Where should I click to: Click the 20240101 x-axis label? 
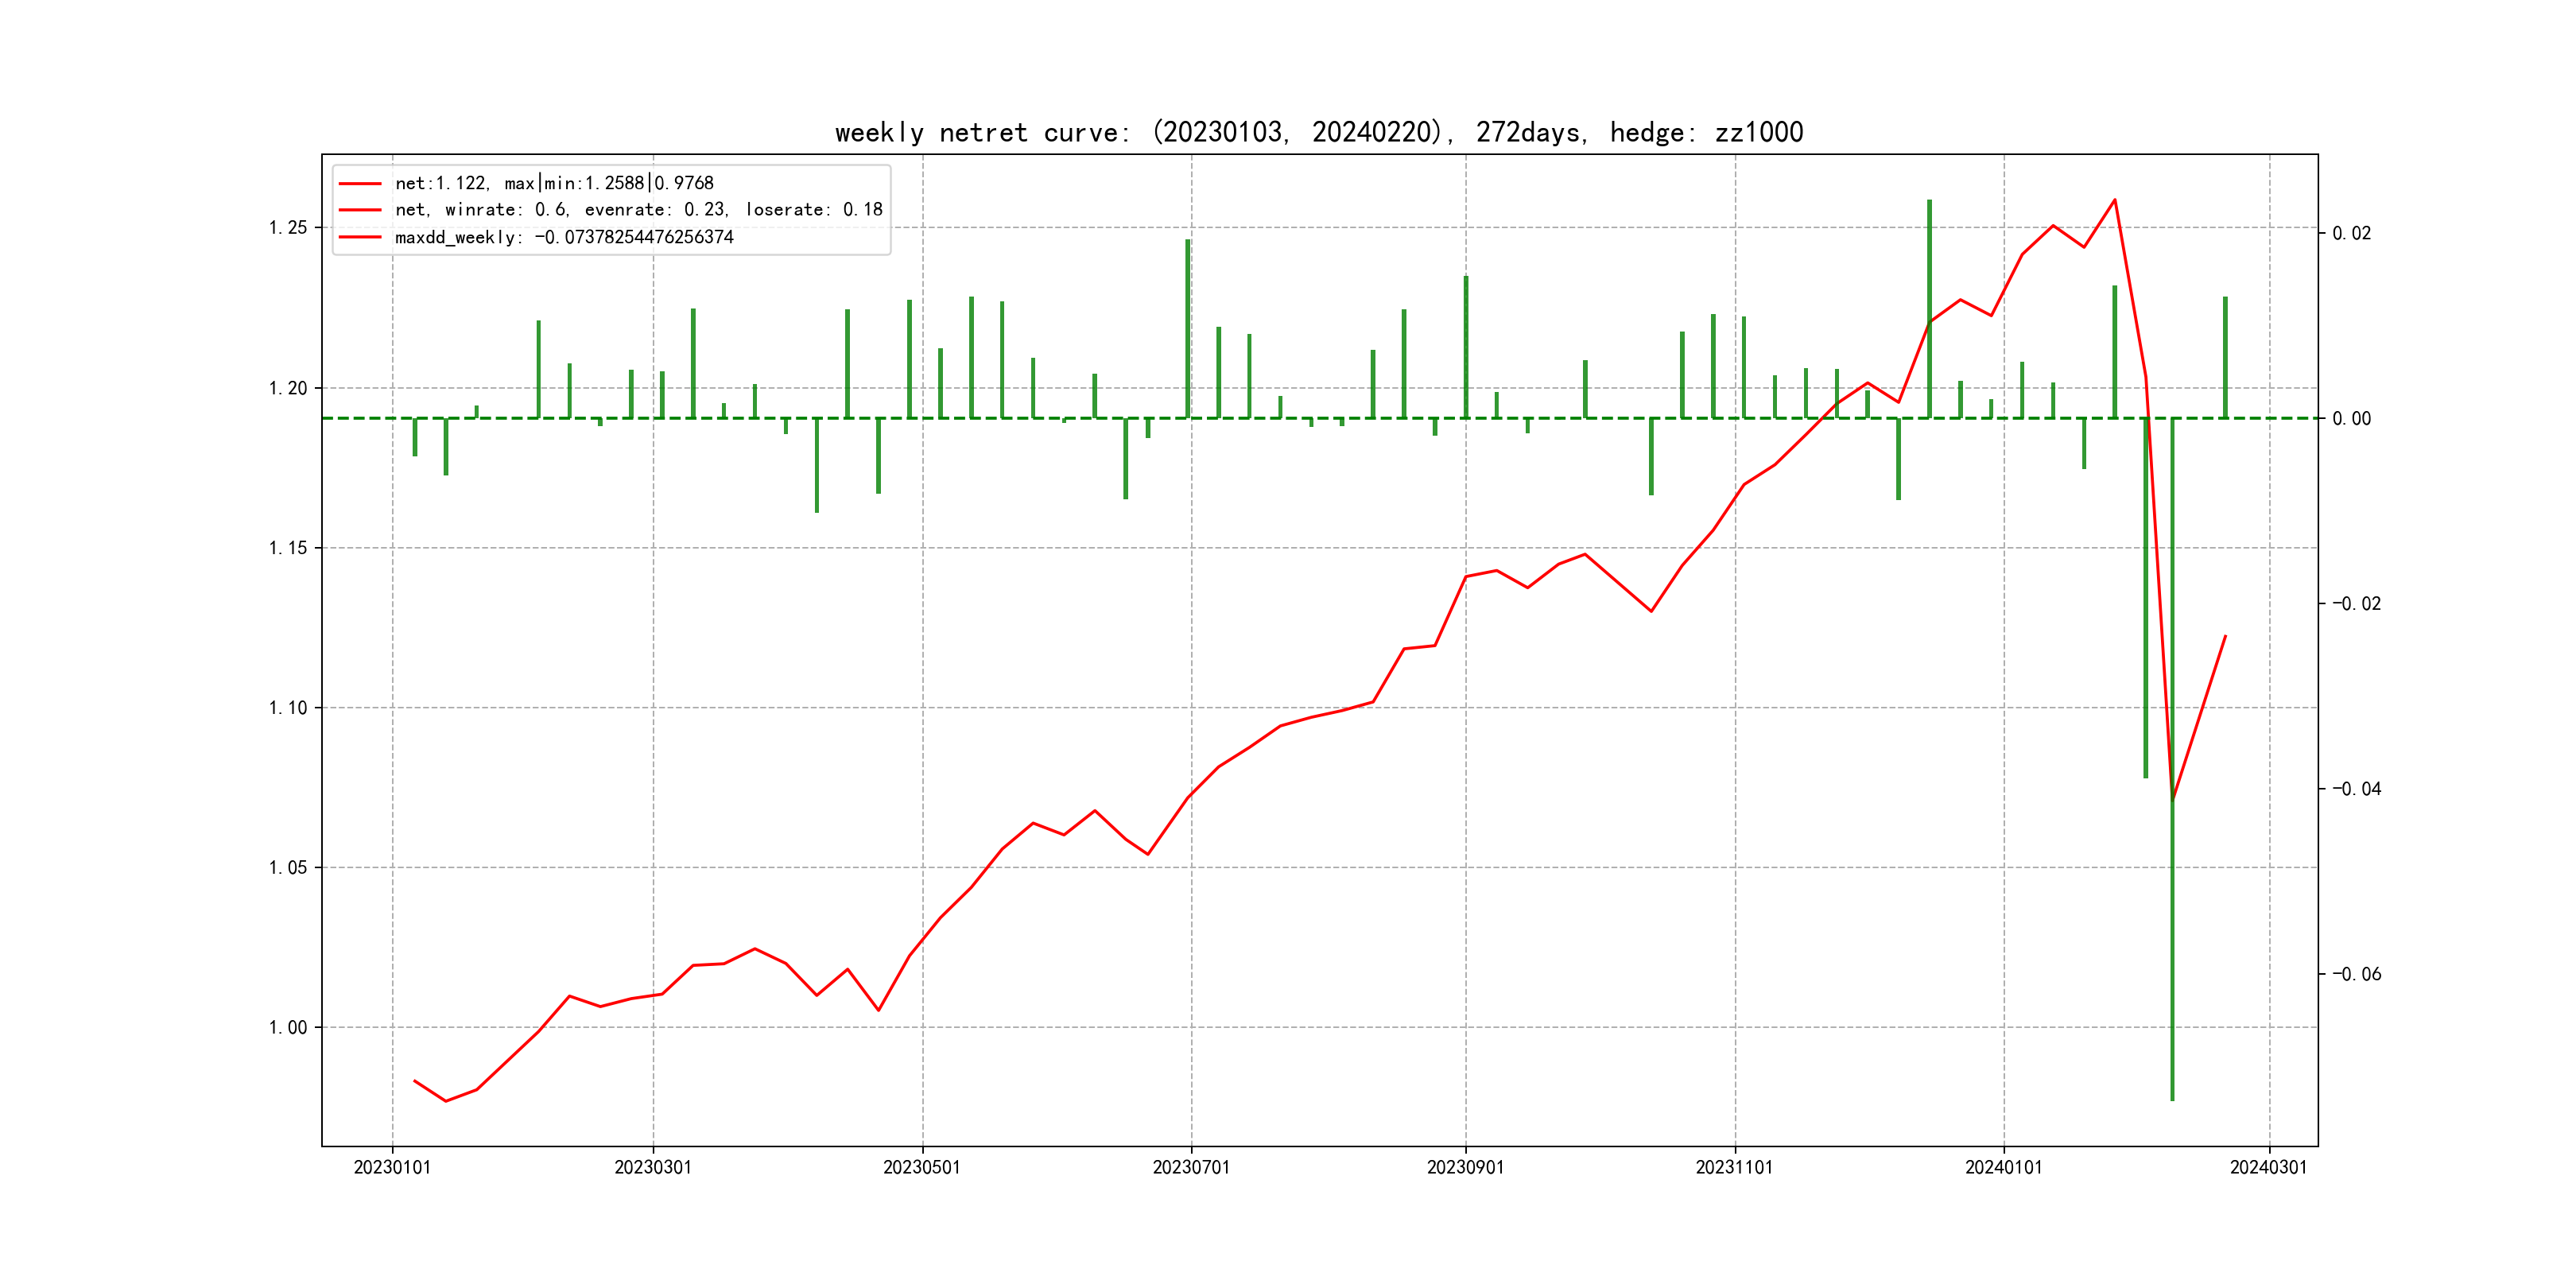(2003, 1167)
